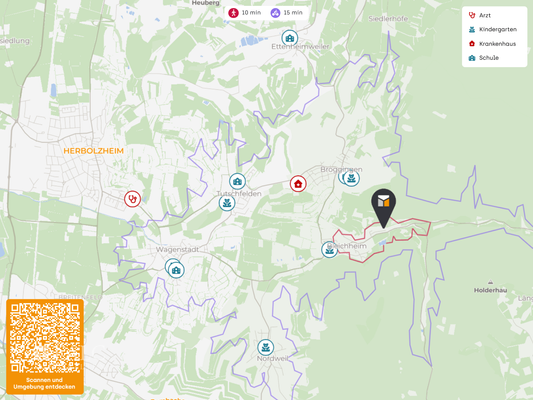The height and width of the screenshot is (400, 533).
Task: Select the kindergarten marker in Tutschfelden
Action: click(x=227, y=203)
